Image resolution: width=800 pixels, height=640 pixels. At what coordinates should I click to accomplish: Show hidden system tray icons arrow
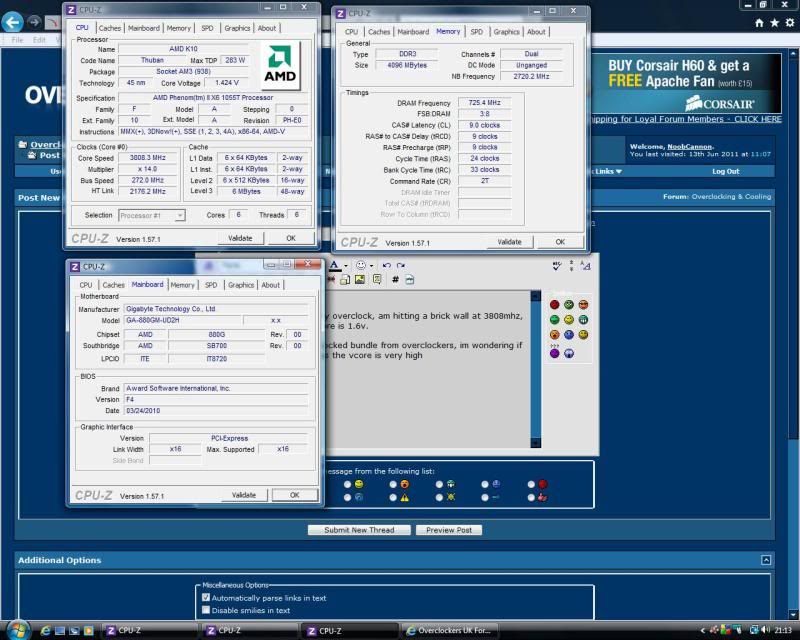703,631
